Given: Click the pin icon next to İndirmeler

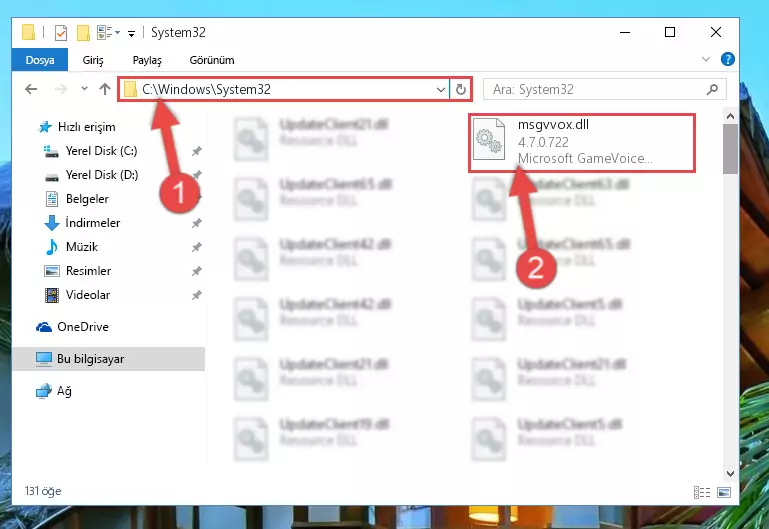Looking at the screenshot, I should (197, 223).
